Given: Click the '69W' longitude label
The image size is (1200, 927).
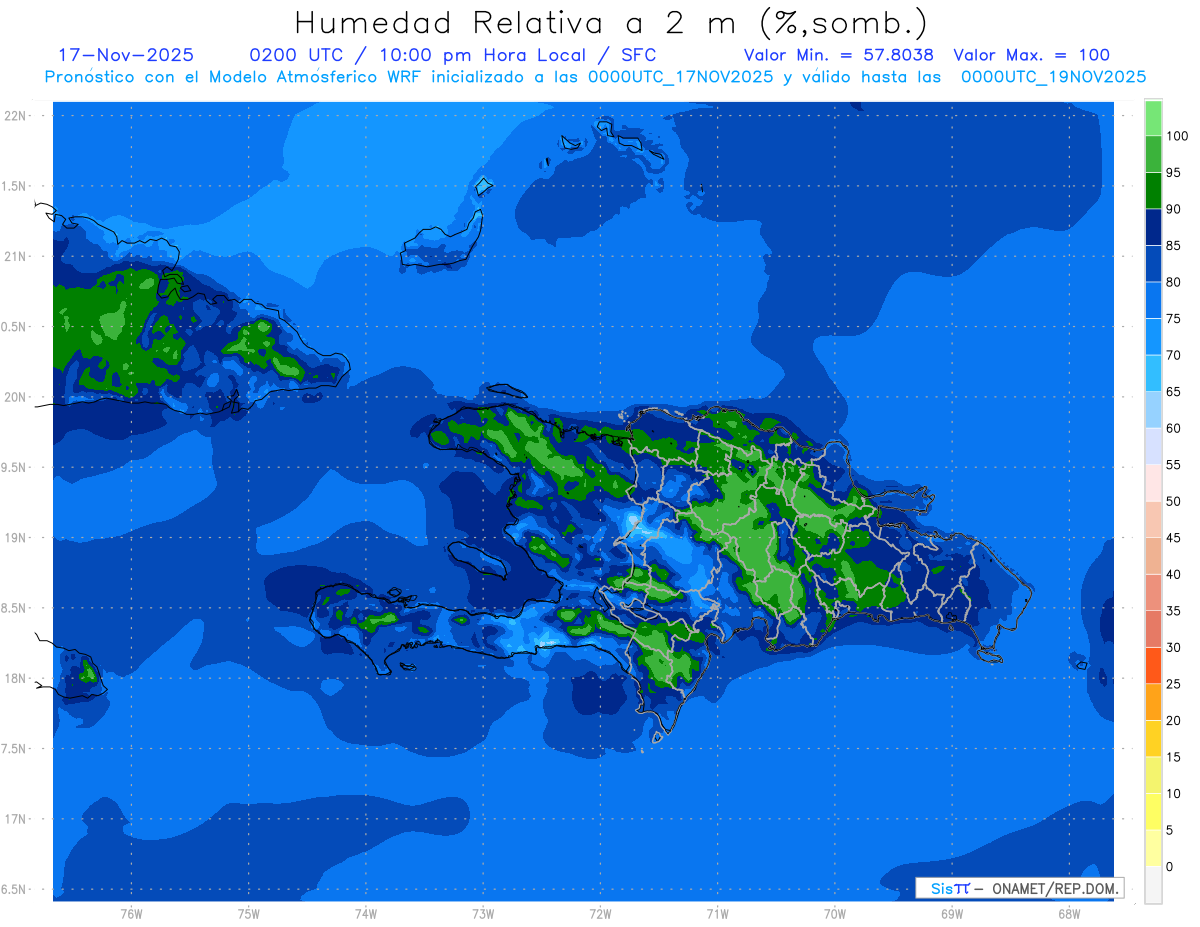Looking at the screenshot, I should (952, 913).
